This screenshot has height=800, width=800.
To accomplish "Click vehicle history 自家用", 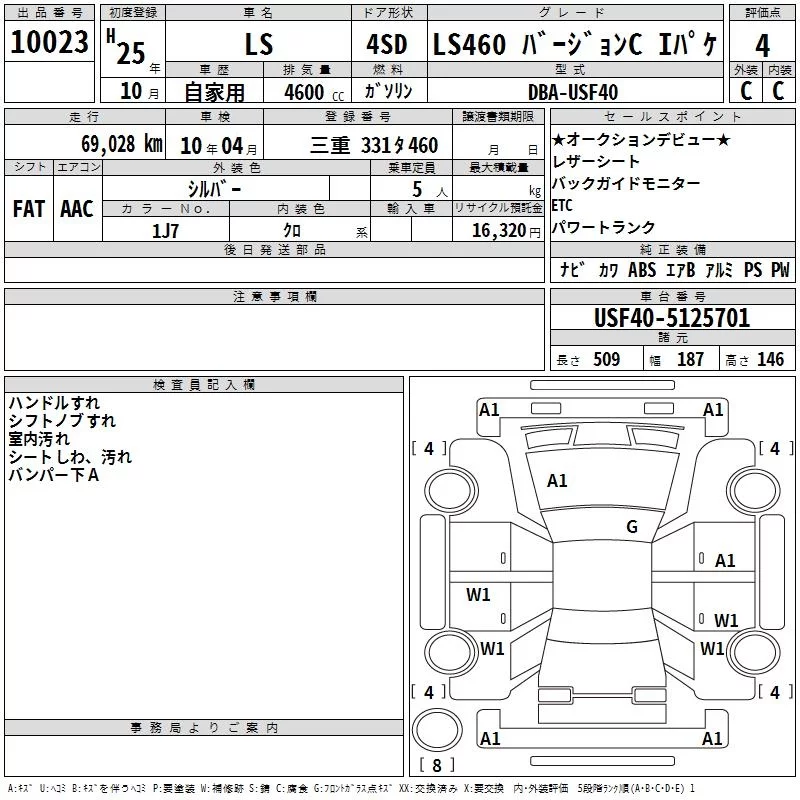I will [214, 92].
